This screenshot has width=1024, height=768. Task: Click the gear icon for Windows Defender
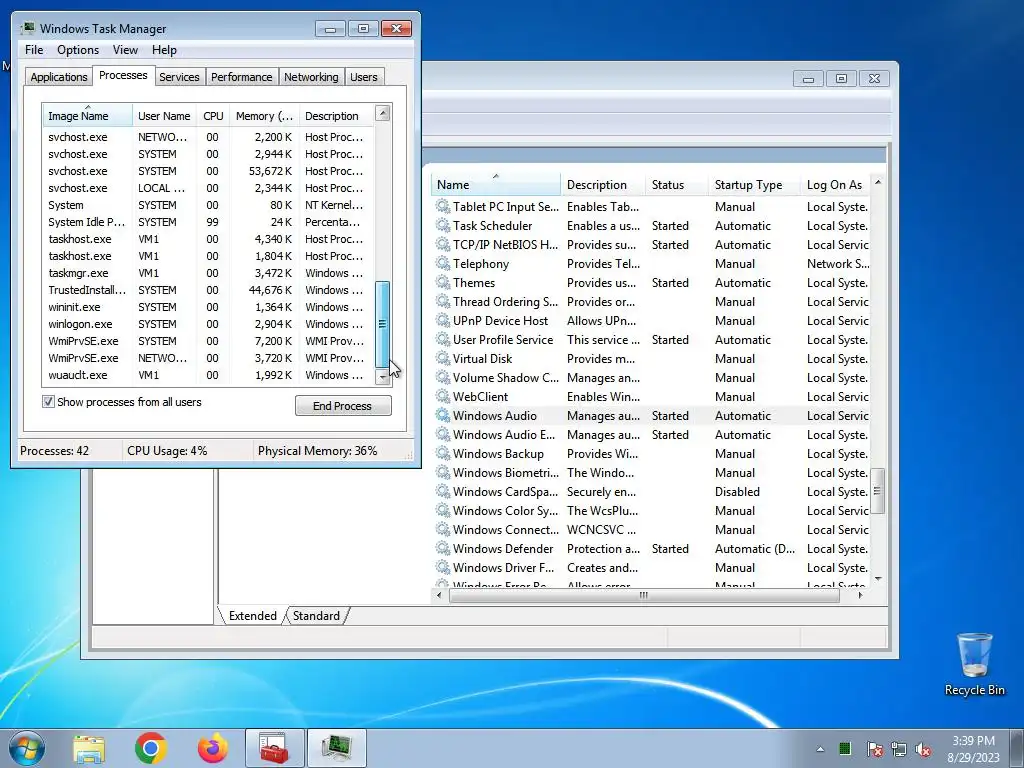(x=443, y=549)
